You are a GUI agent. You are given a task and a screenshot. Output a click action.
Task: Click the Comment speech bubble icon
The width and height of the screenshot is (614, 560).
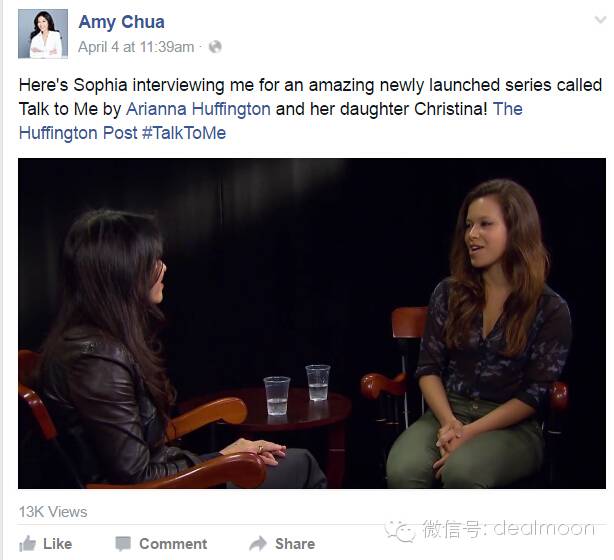click(123, 544)
